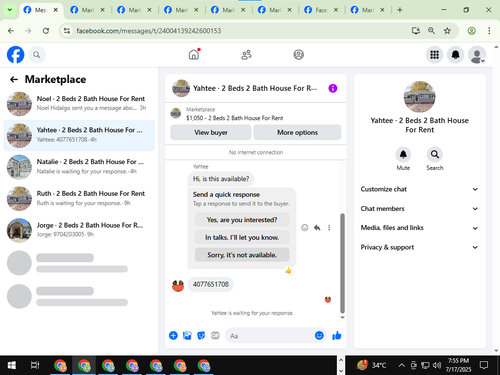
Task: Choose a GIF in composer
Action: [x=215, y=335]
